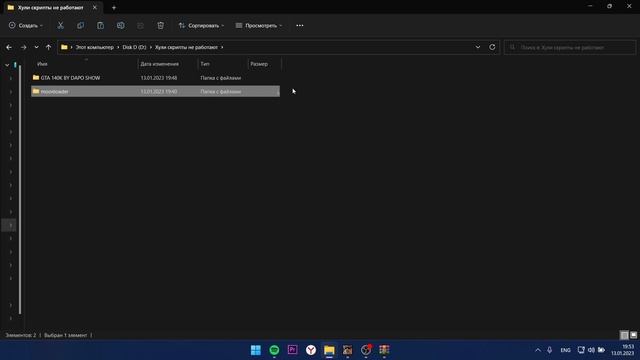Click the battery tray icon
The width and height of the screenshot is (640, 360).
601,350
